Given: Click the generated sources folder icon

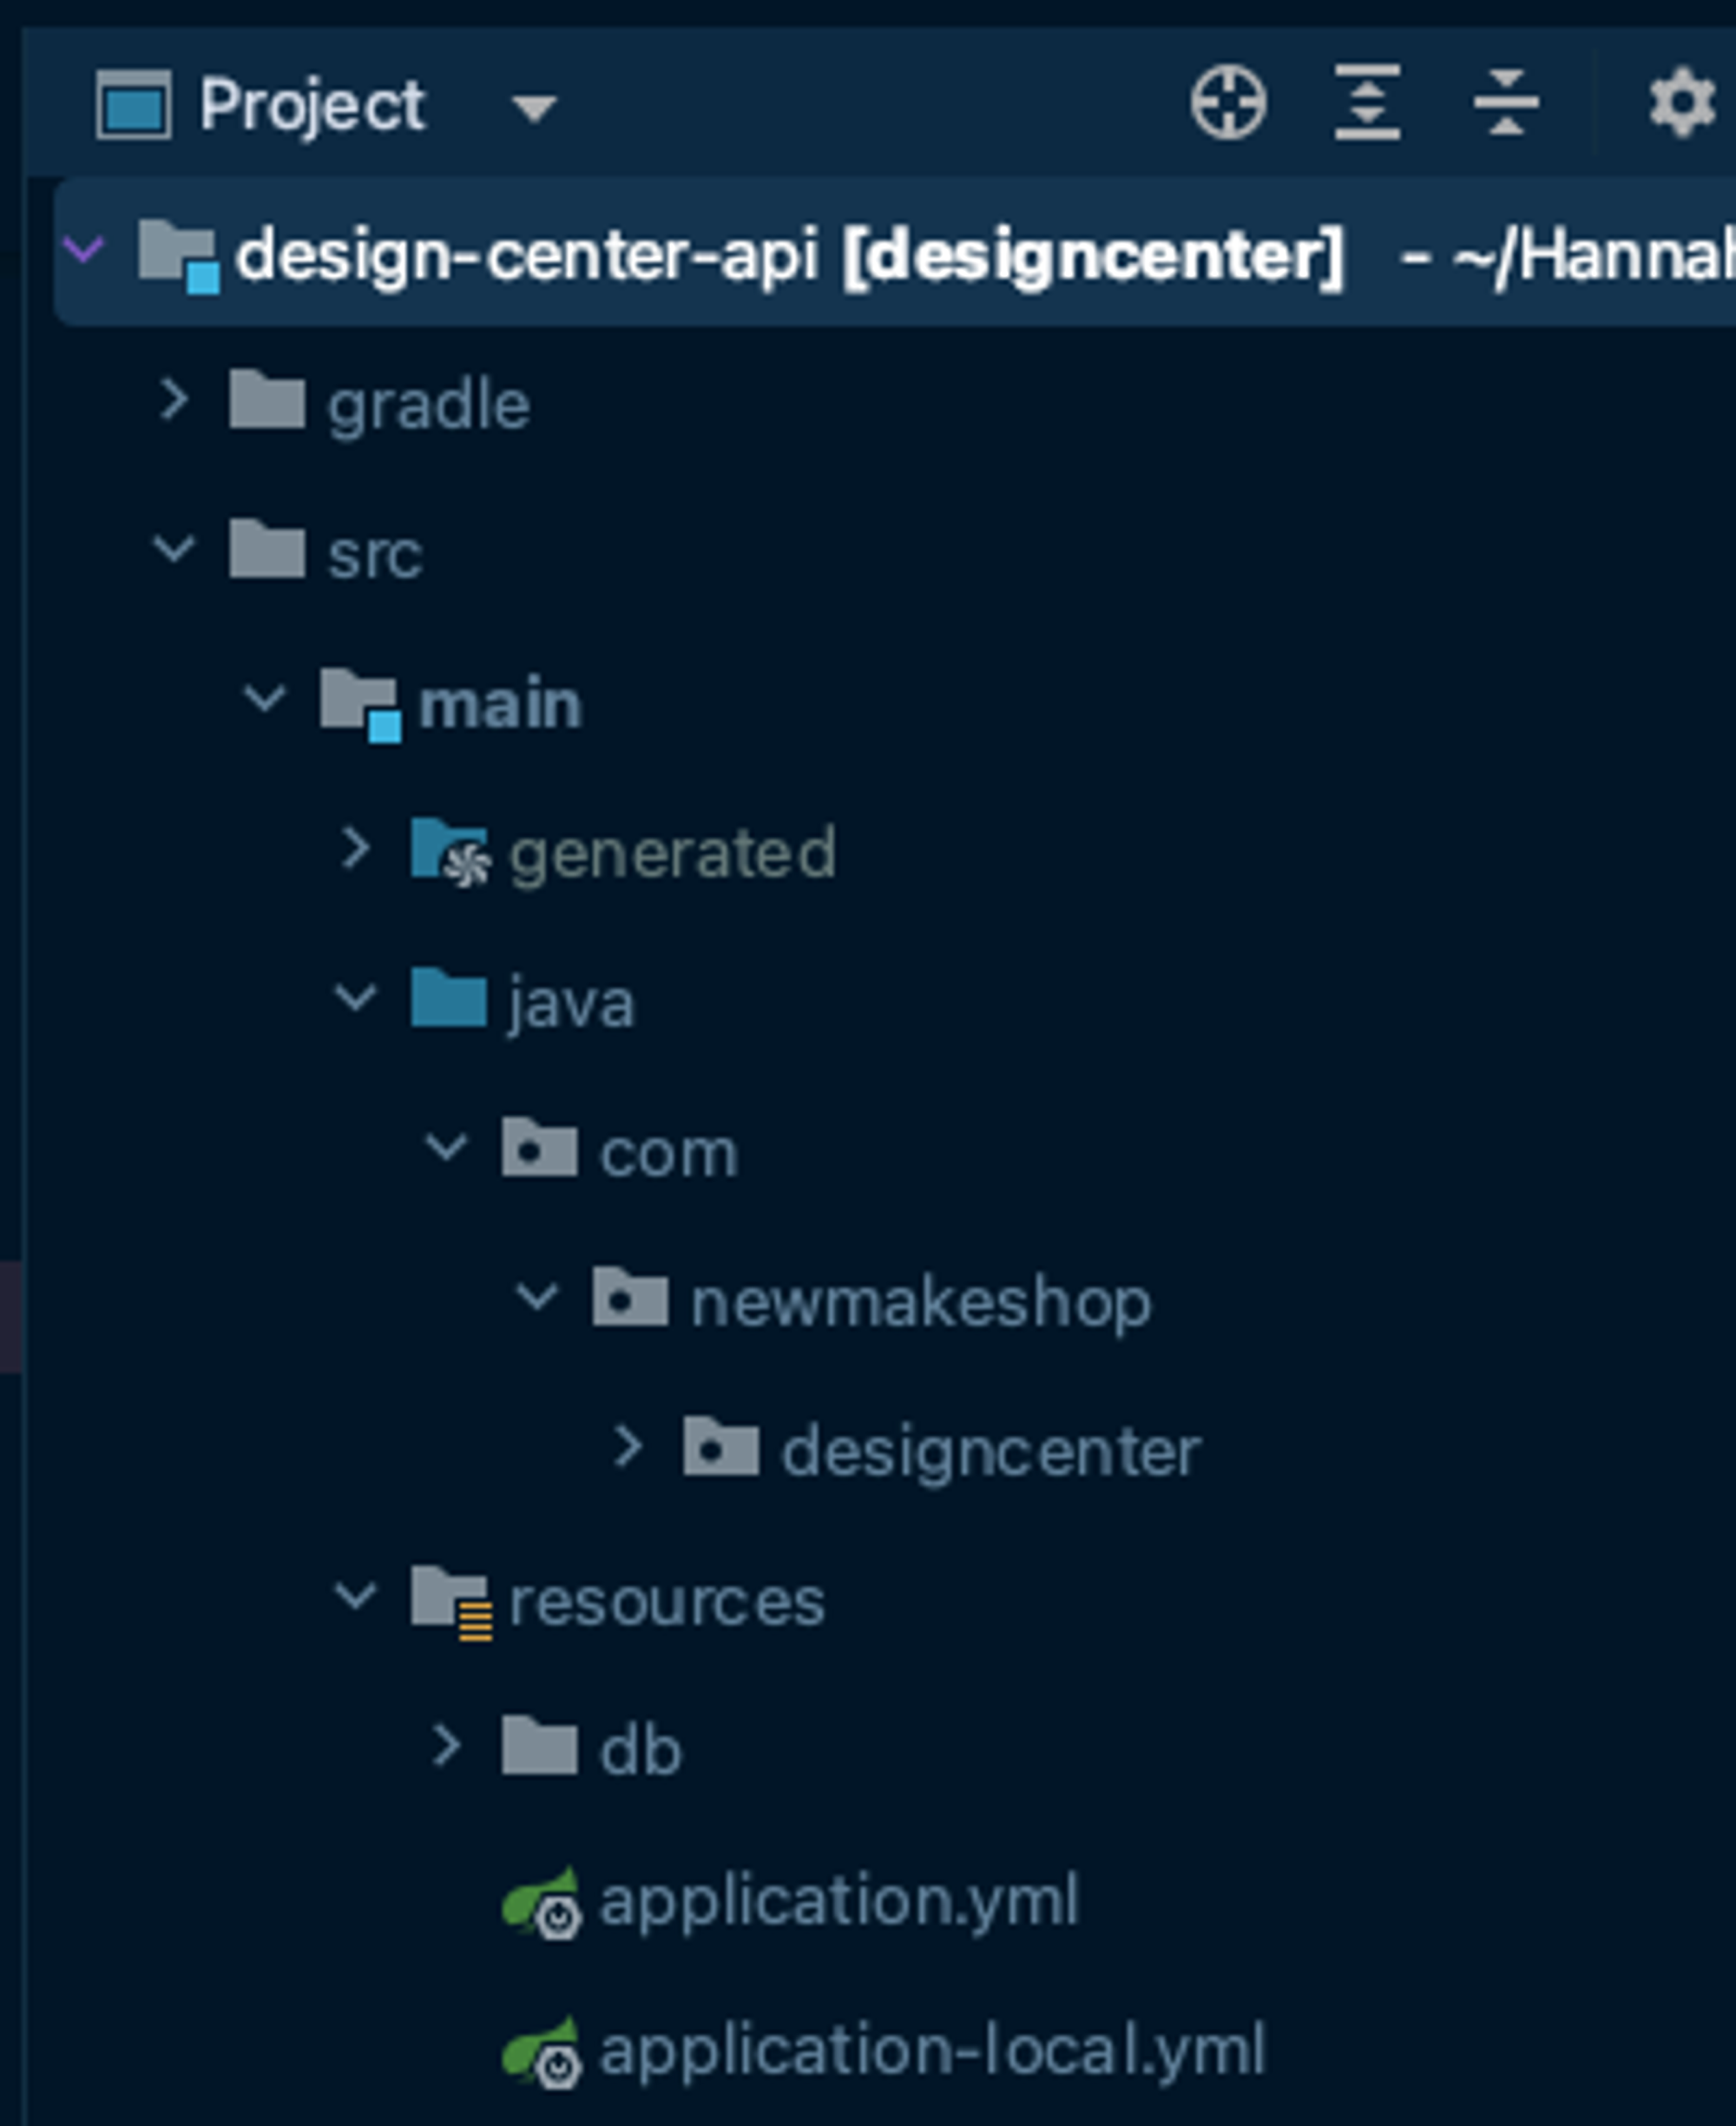Looking at the screenshot, I should tap(450, 852).
